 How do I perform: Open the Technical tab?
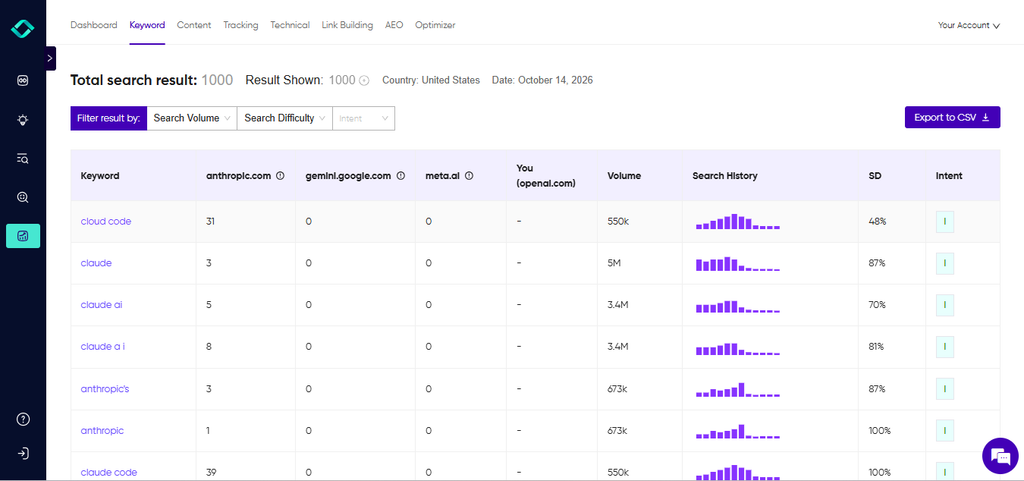click(290, 25)
